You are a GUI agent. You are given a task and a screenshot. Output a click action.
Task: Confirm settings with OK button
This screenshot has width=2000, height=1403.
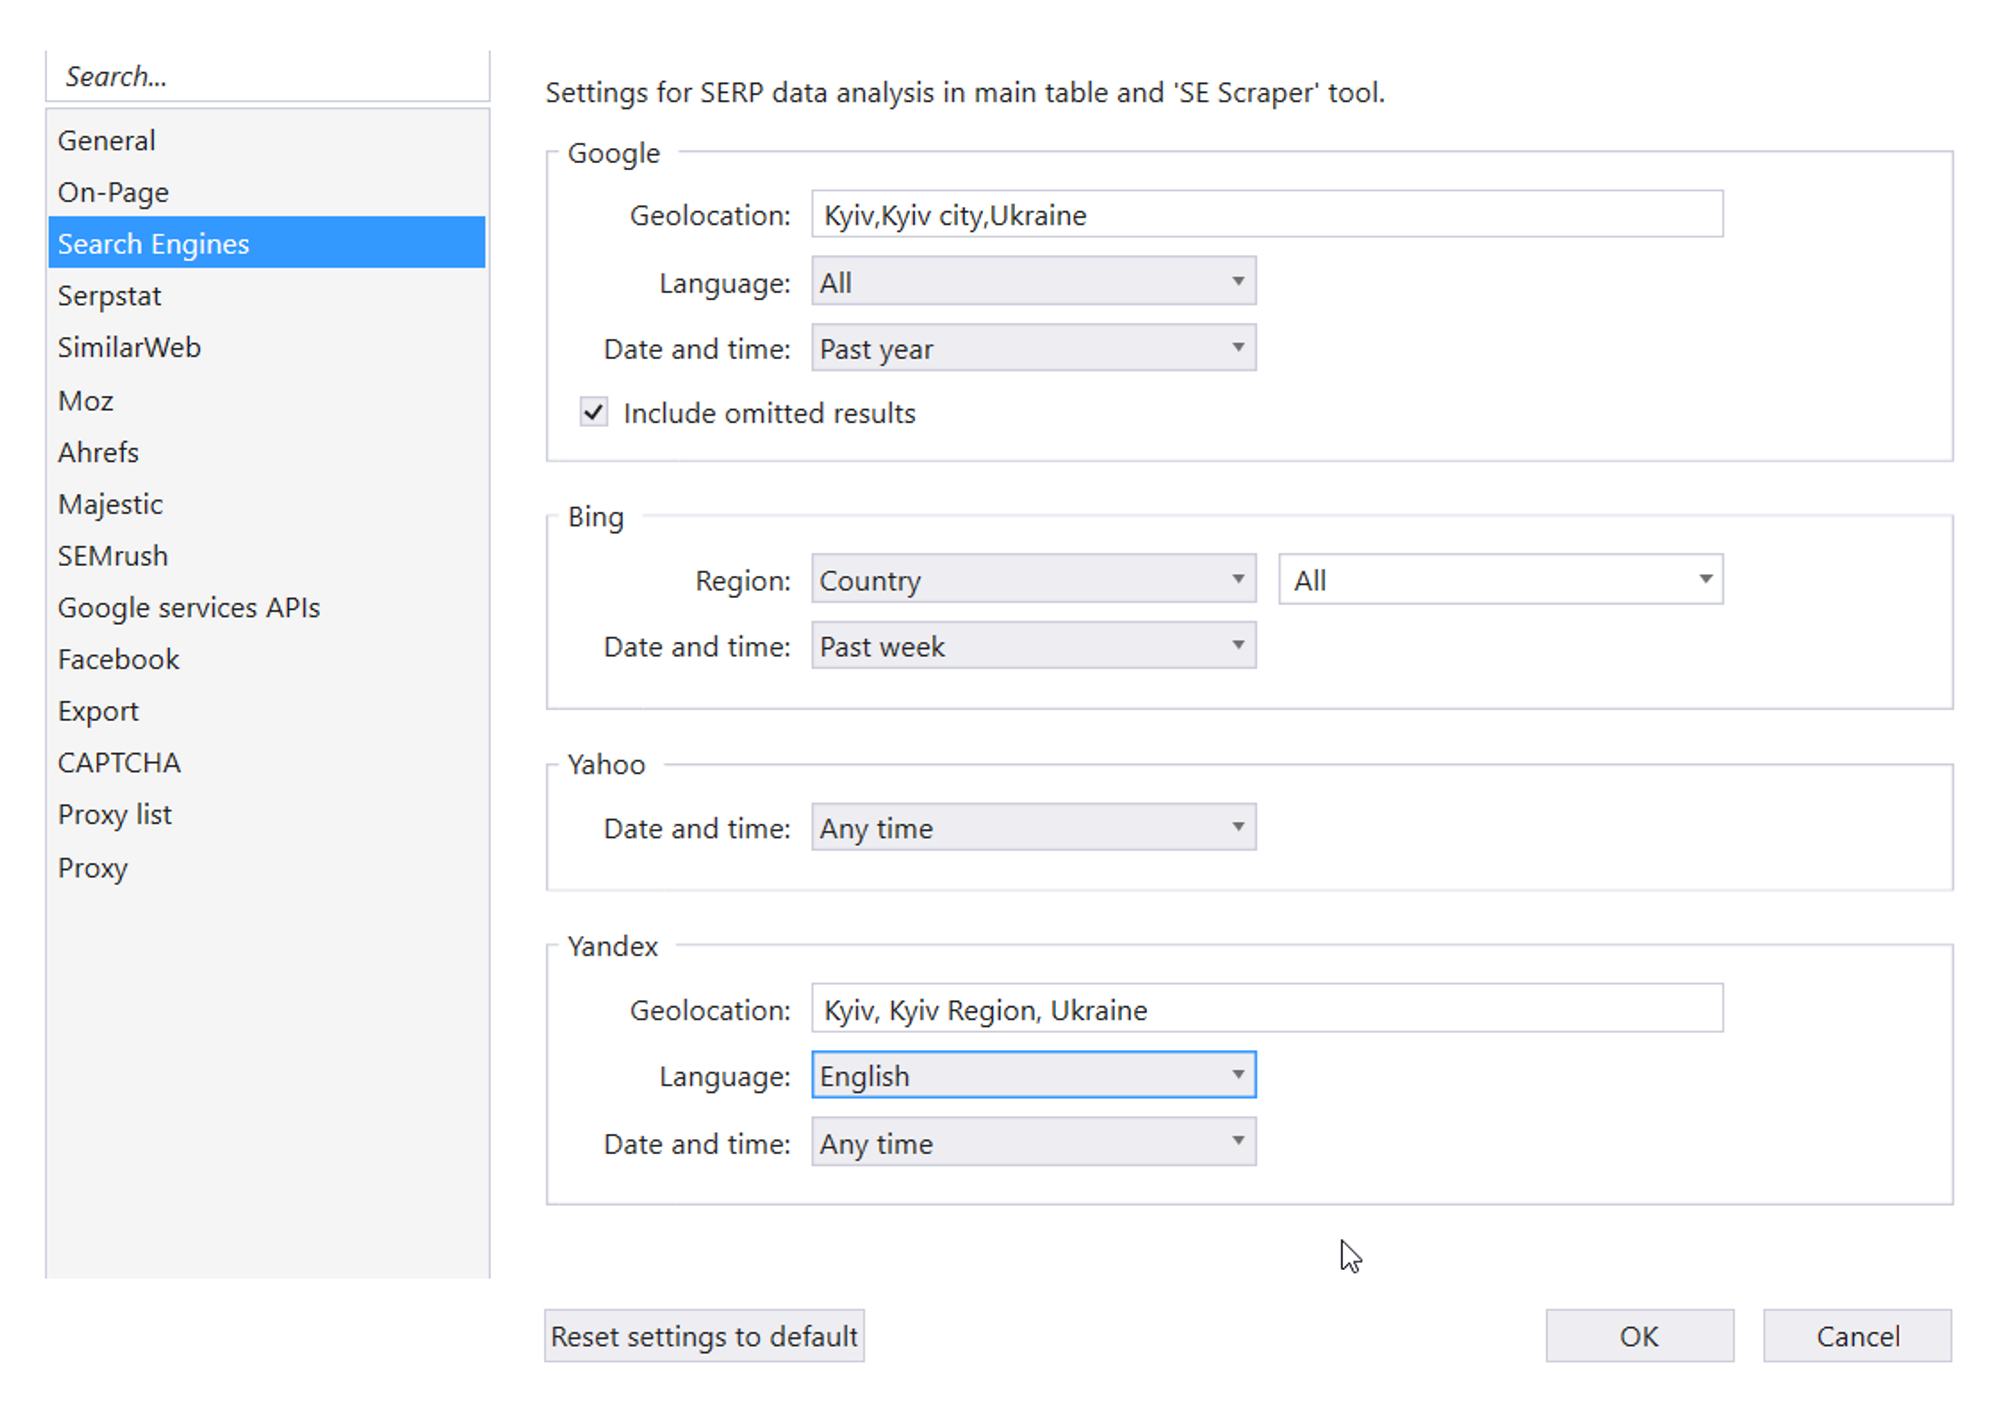coord(1639,1336)
